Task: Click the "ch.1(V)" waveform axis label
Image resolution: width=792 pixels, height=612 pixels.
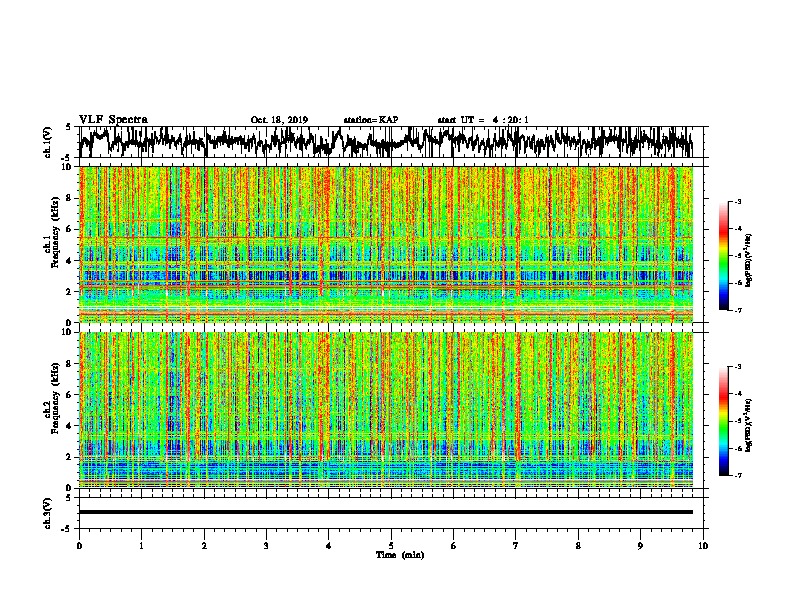Action: (48, 142)
